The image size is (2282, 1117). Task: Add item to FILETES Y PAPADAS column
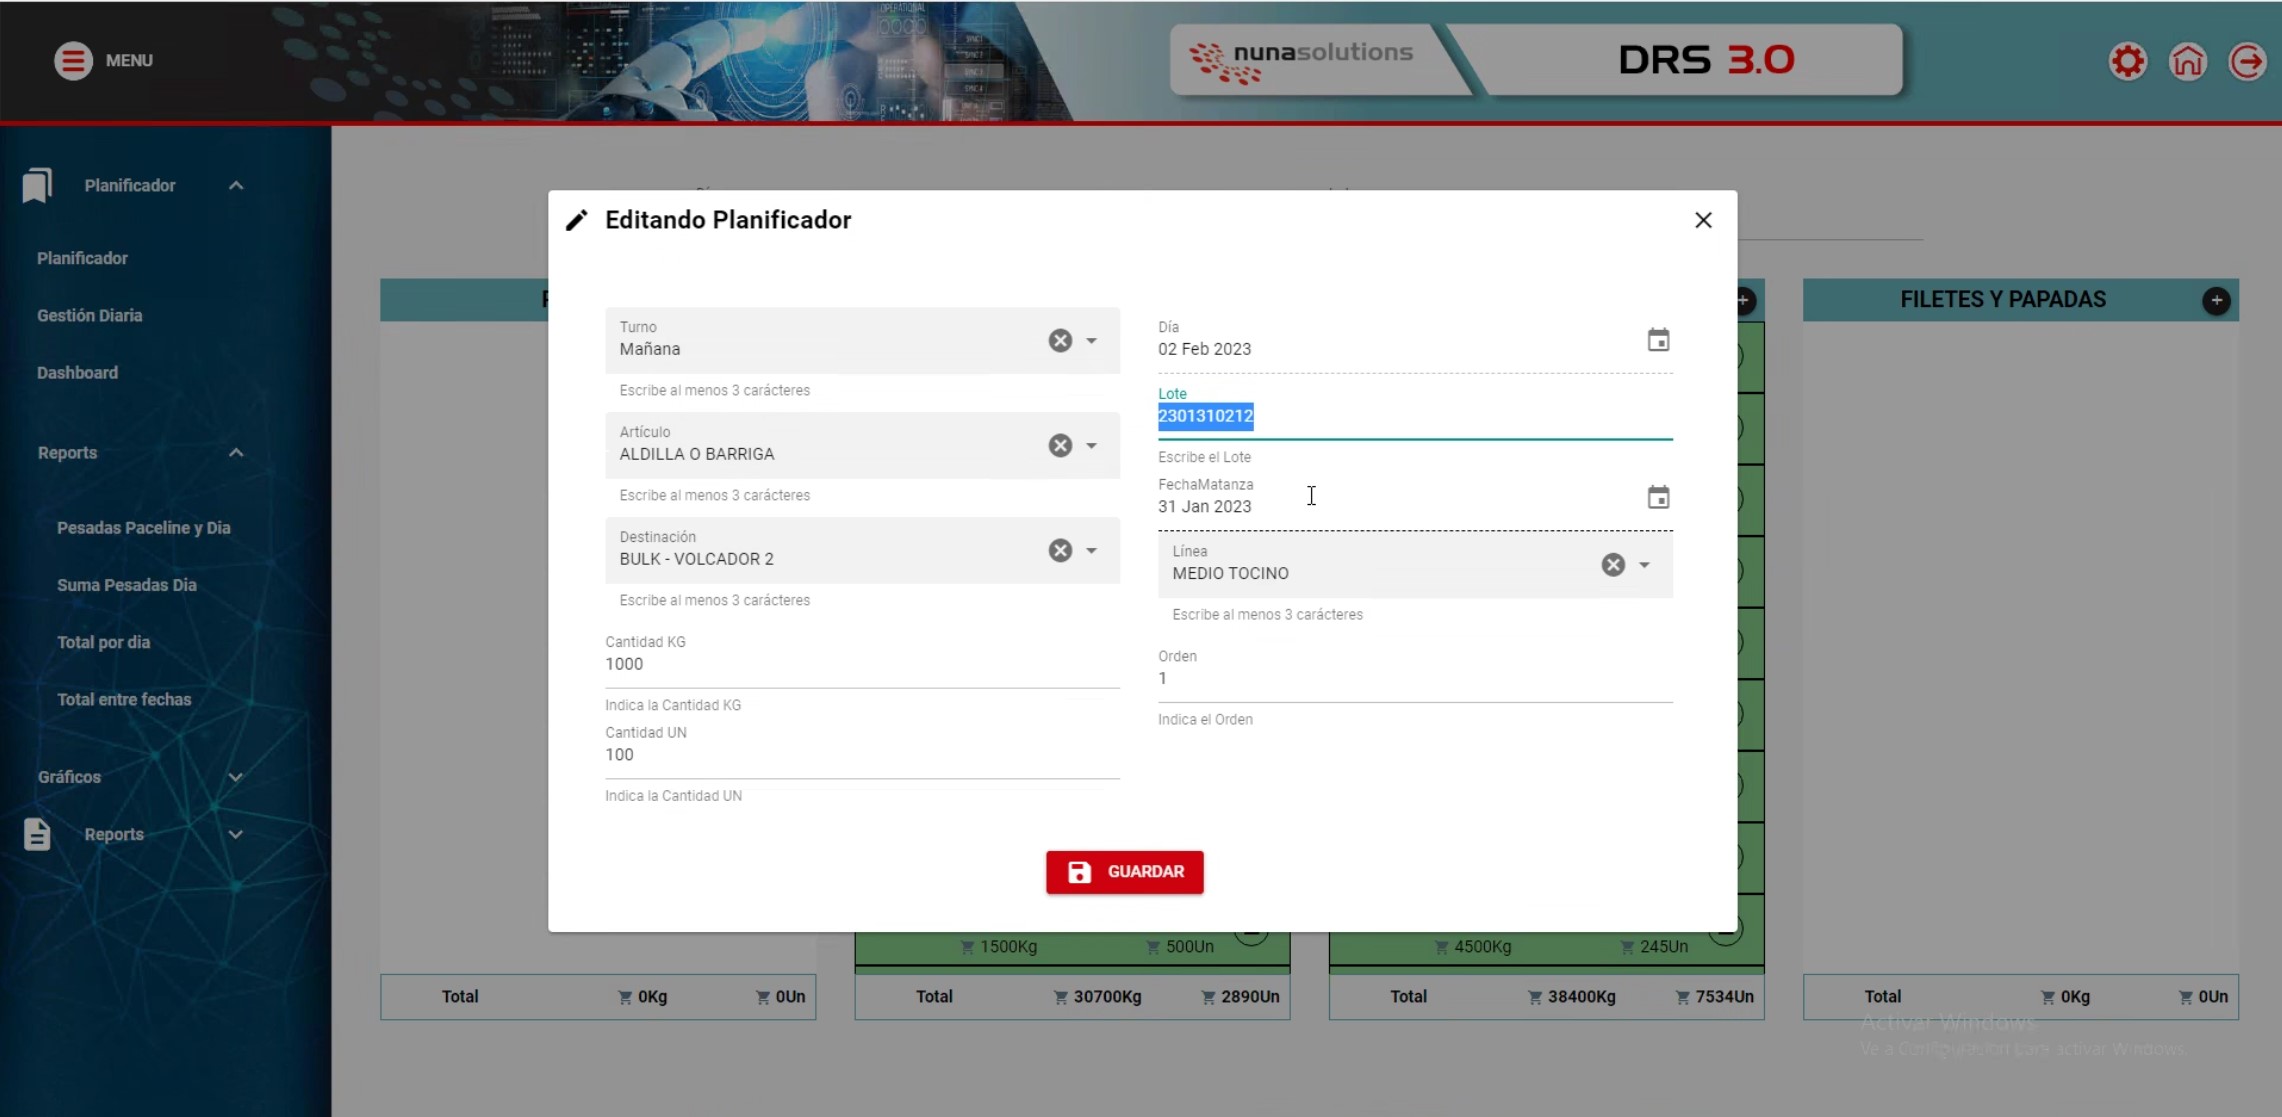(x=2216, y=300)
